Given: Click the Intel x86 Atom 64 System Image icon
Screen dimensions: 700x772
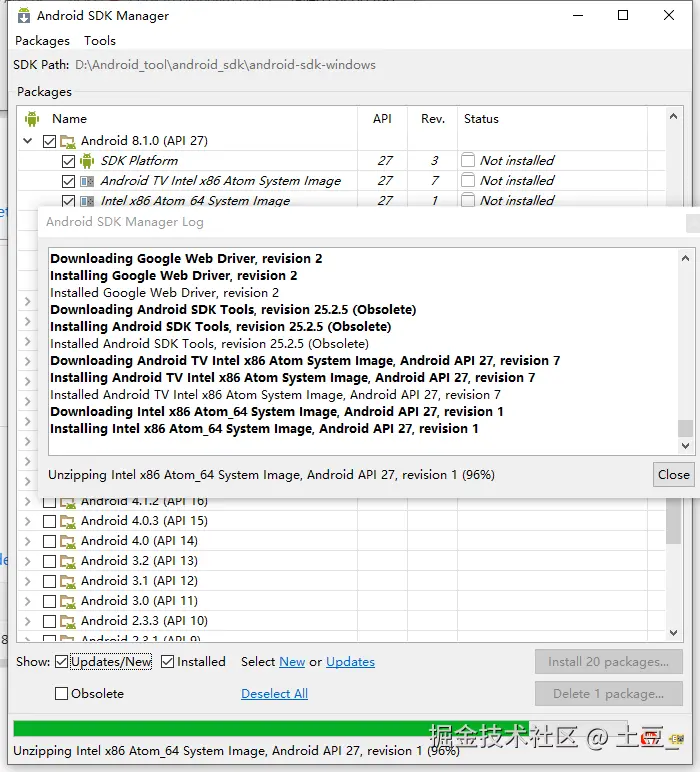Looking at the screenshot, I should [x=87, y=201].
